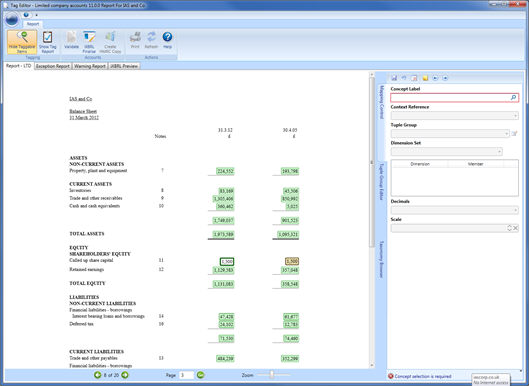Click the next tag round arrow icon
The height and width of the screenshot is (386, 529).
[x=445, y=78]
